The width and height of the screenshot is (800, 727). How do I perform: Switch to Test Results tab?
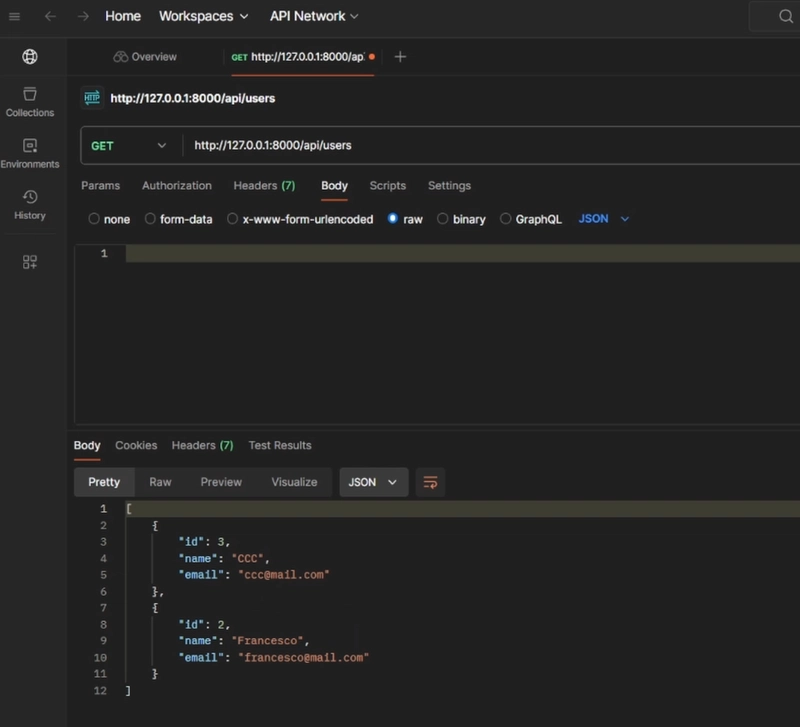tap(280, 445)
